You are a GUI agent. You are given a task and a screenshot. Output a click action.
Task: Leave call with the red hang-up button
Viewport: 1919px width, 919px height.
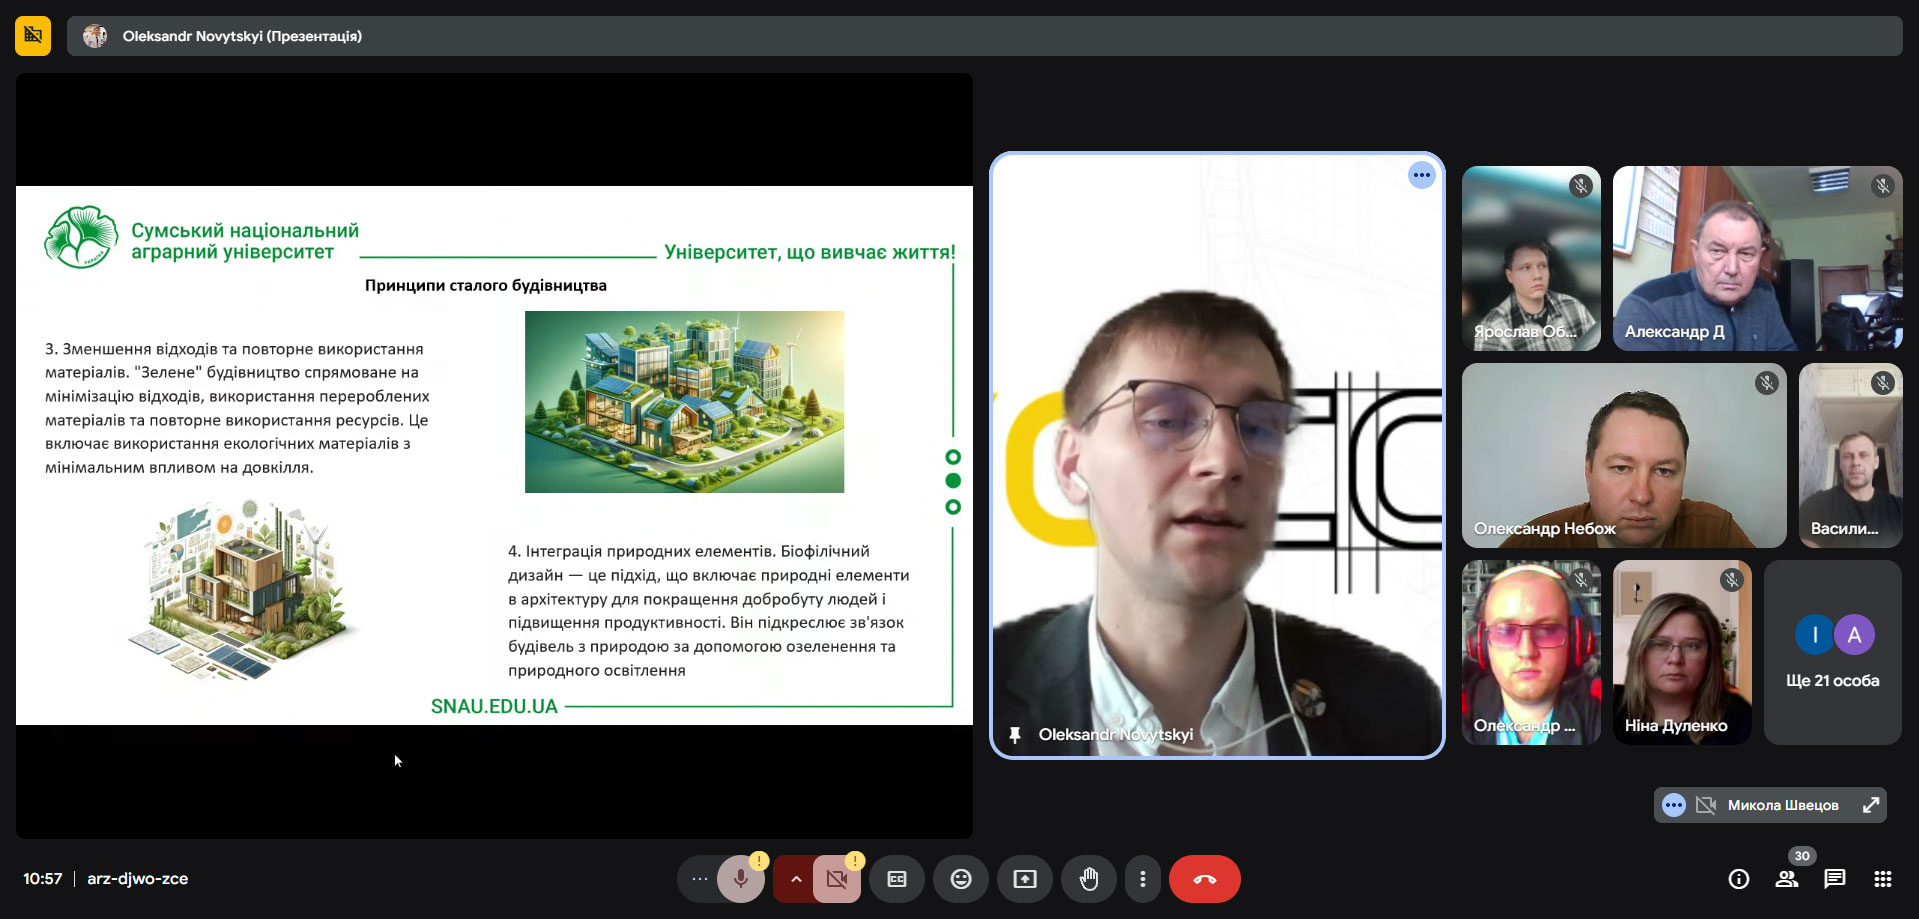[1205, 879]
